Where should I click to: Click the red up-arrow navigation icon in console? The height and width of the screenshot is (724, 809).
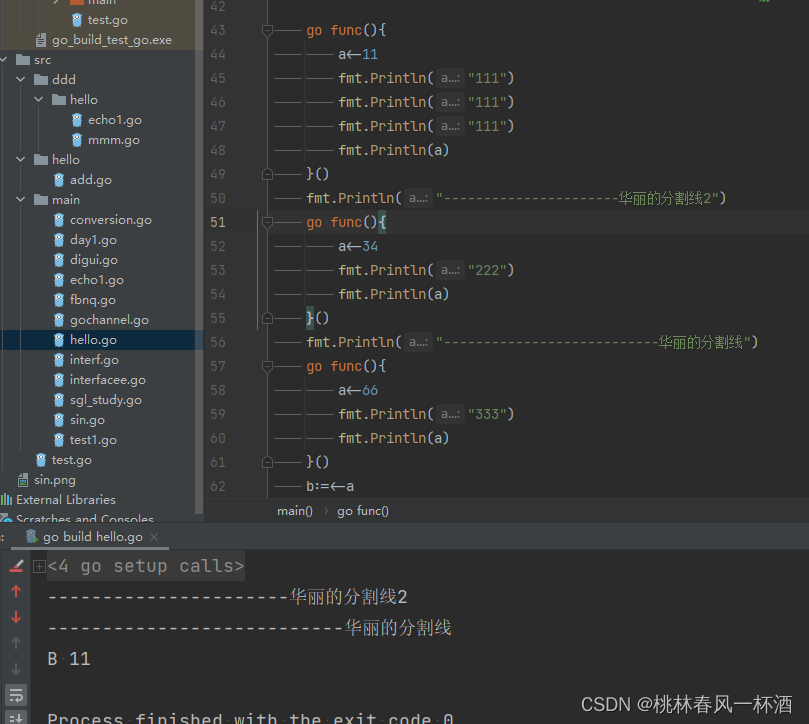(15, 590)
